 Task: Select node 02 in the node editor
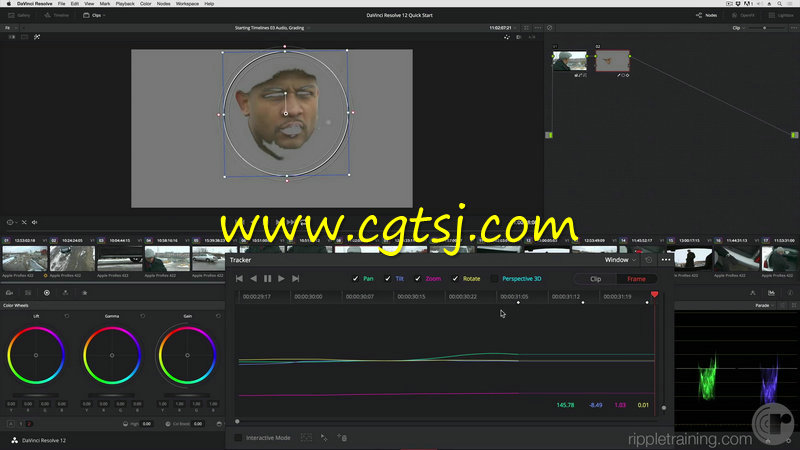coord(612,61)
